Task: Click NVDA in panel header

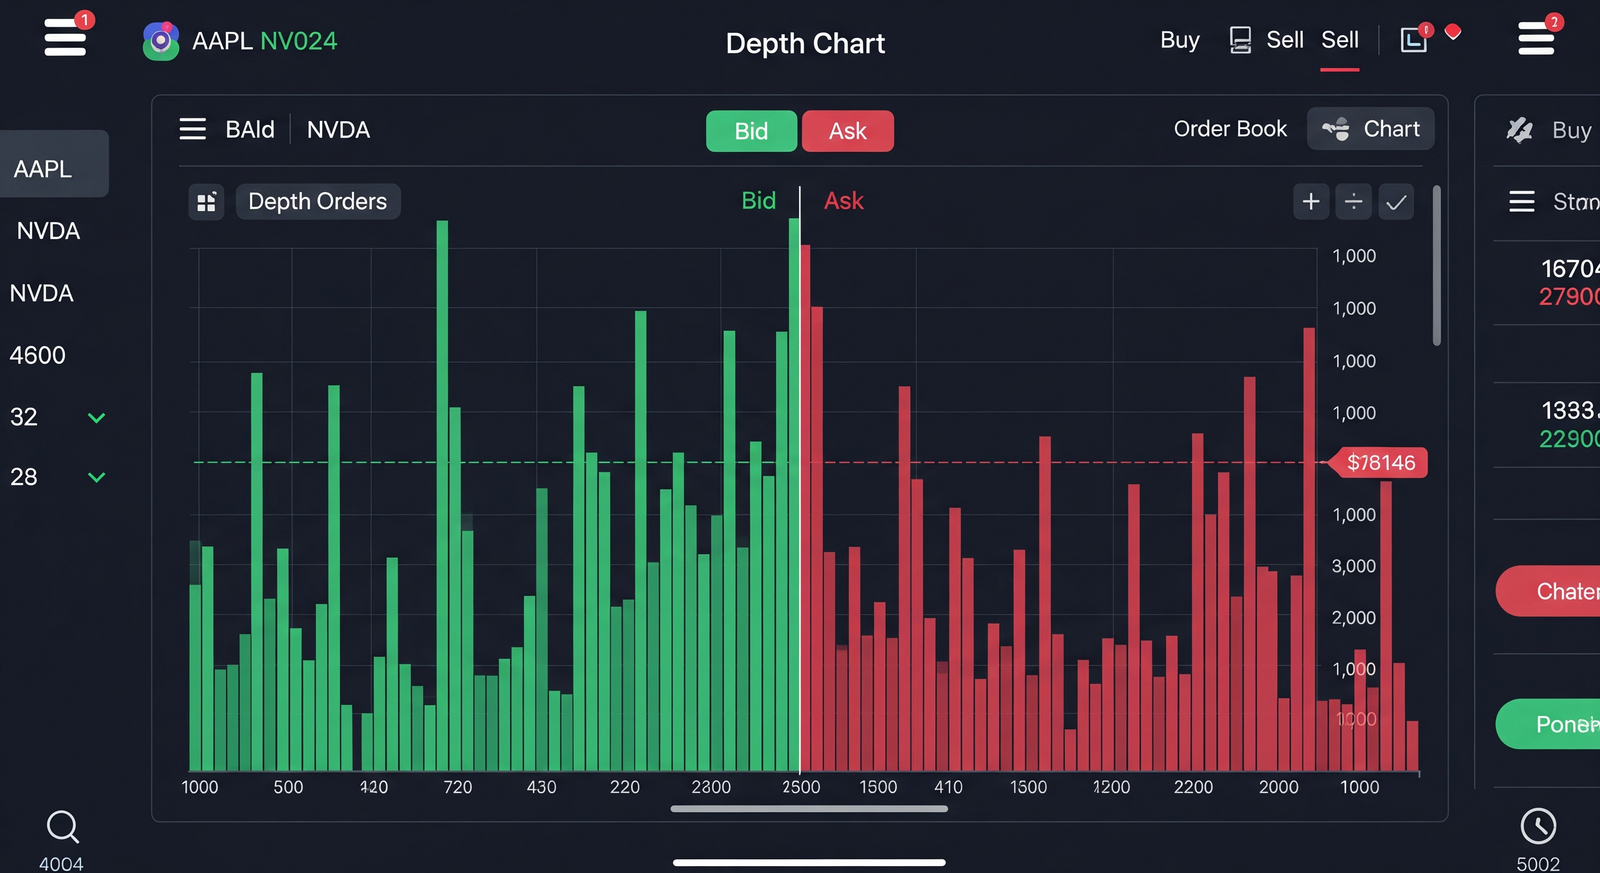Action: point(338,130)
